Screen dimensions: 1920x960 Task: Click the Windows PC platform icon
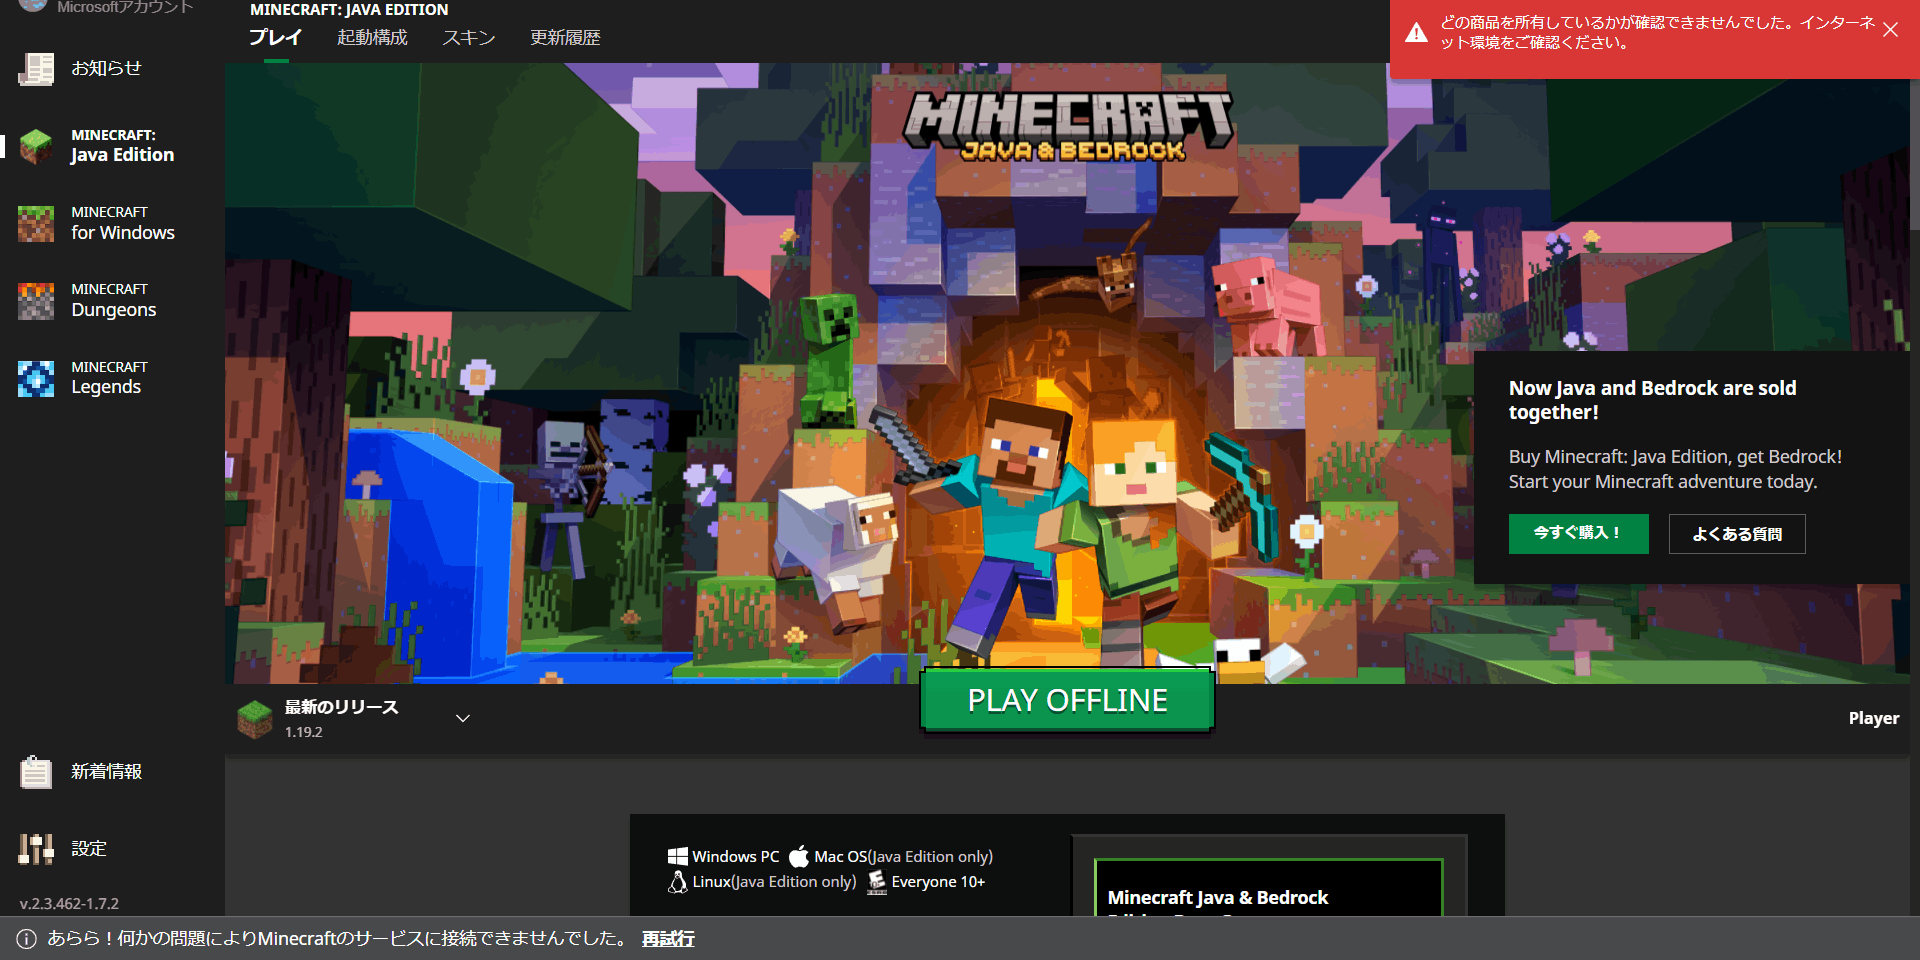click(678, 856)
